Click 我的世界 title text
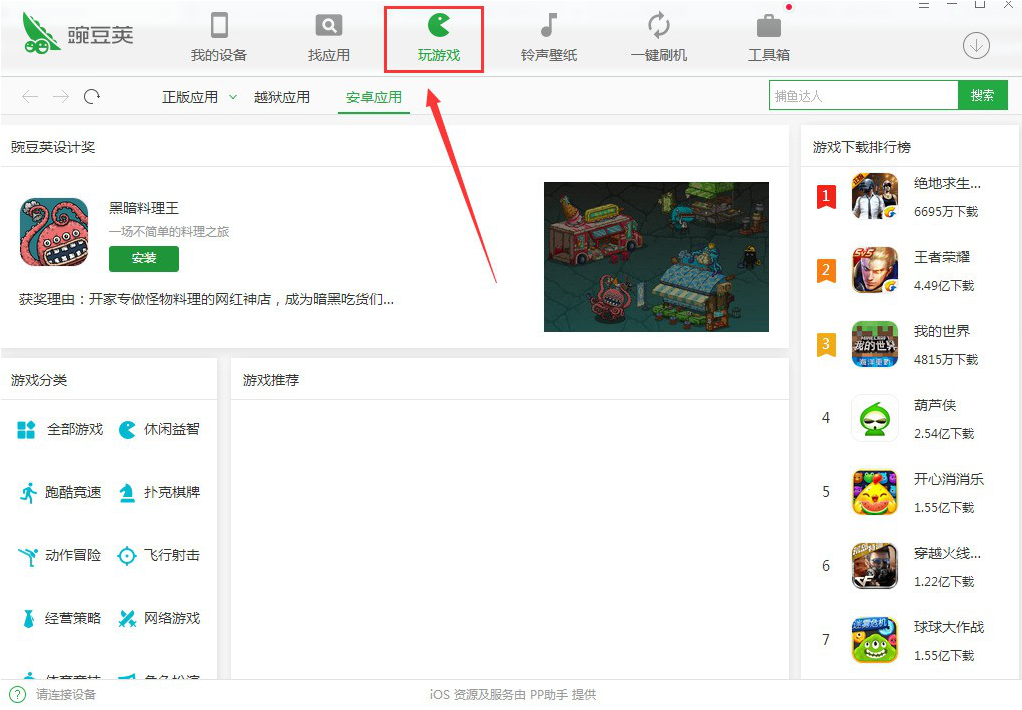1022x710 pixels. (942, 331)
